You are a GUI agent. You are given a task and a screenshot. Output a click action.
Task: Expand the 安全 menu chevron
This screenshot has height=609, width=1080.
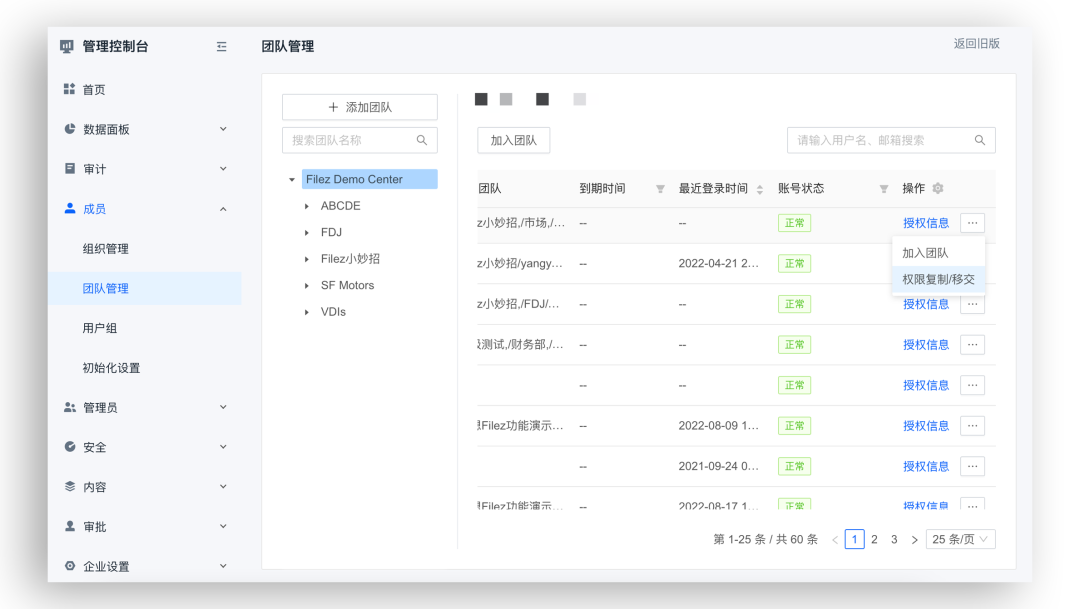pyautogui.click(x=223, y=446)
